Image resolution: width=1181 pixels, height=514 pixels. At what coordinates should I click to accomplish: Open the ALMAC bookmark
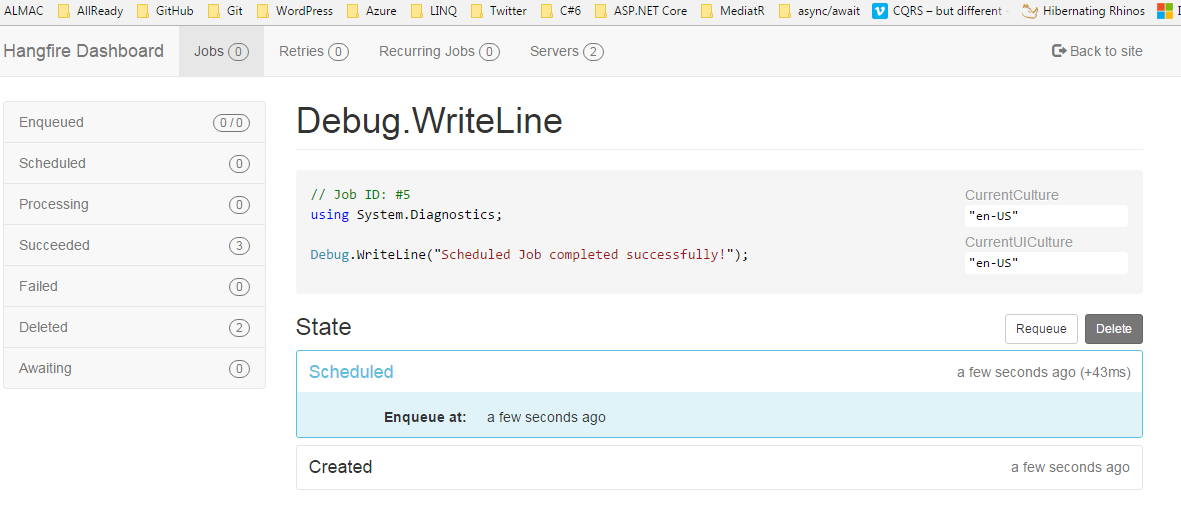pyautogui.click(x=23, y=11)
